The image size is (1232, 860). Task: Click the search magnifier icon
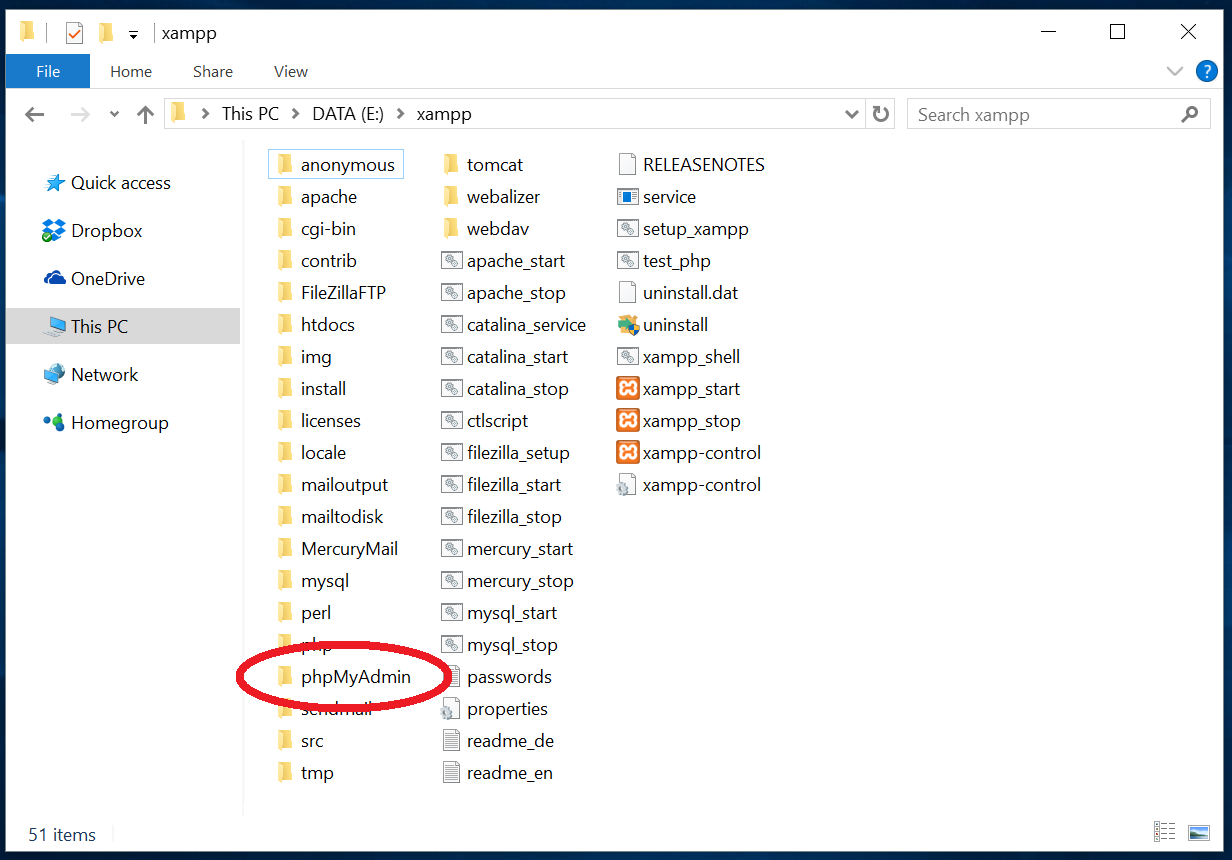(1189, 114)
